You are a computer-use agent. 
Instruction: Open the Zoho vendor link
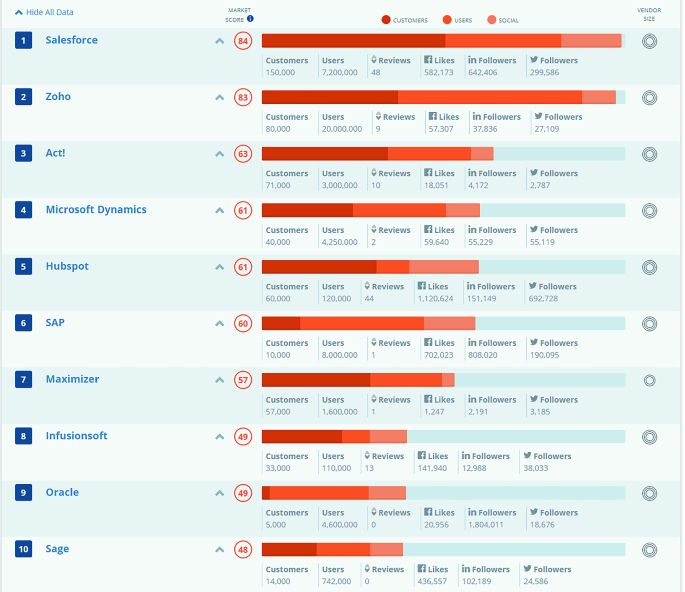coord(58,97)
